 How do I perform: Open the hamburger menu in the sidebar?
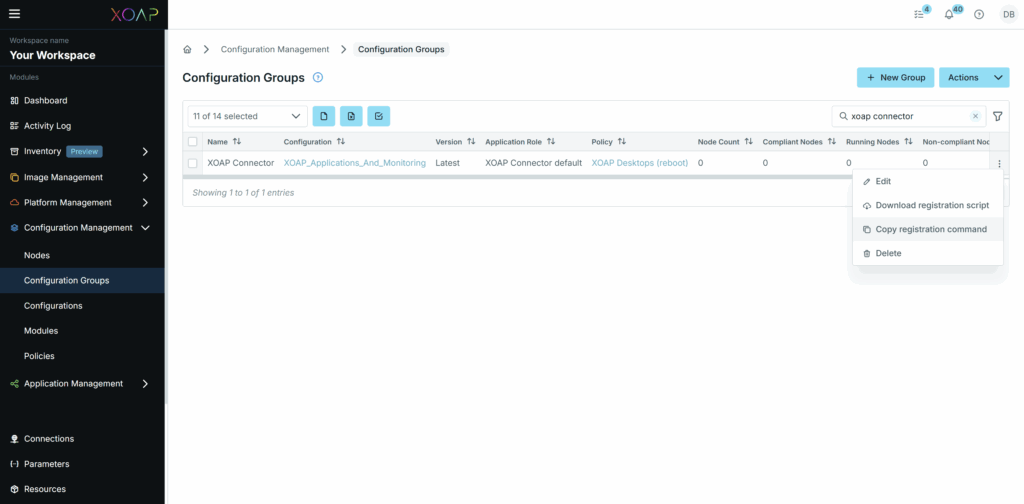[14, 14]
